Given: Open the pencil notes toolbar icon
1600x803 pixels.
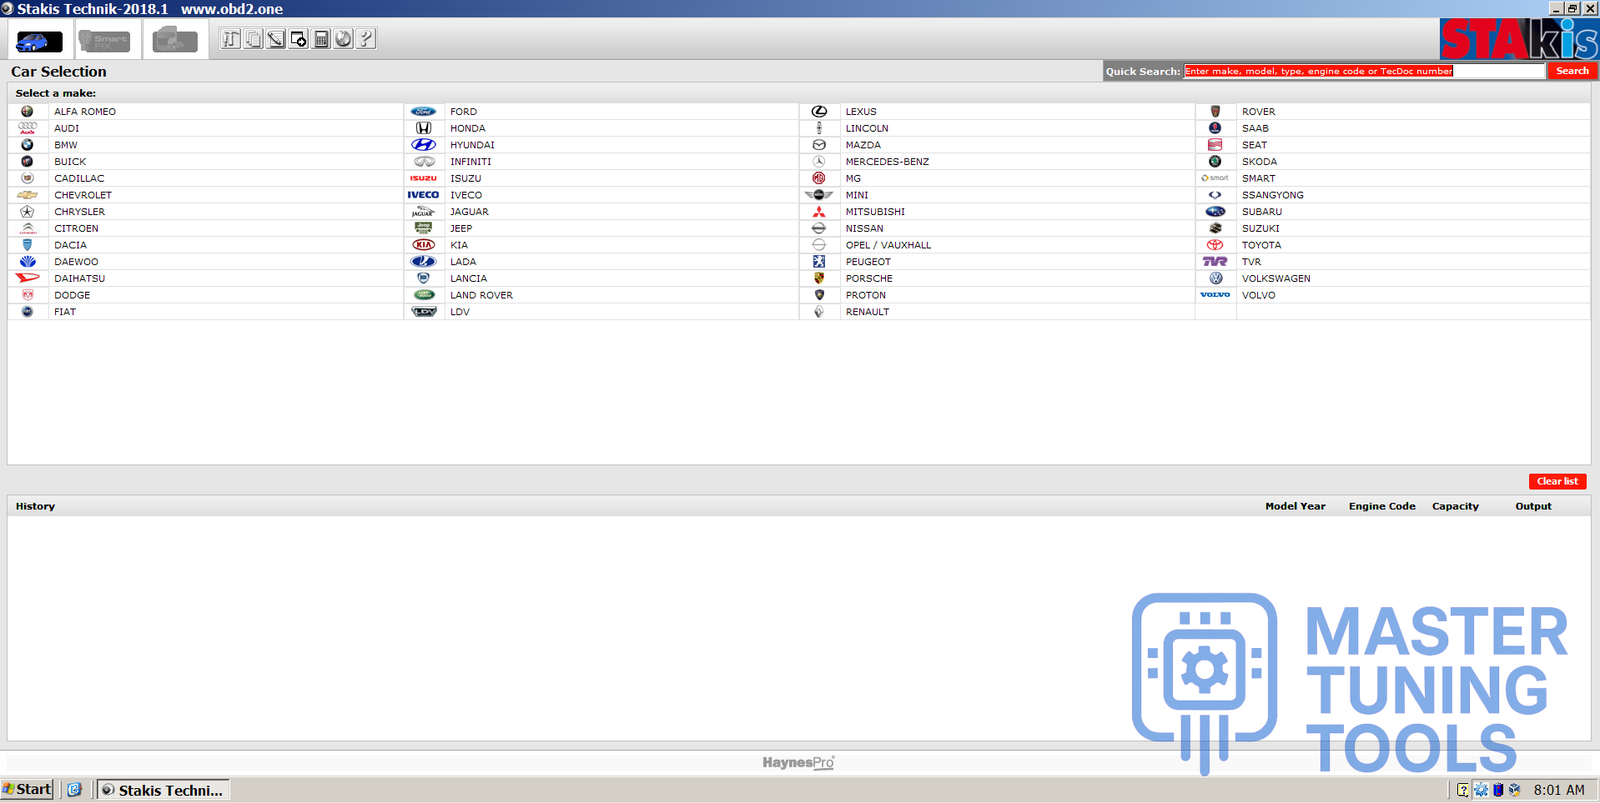Looking at the screenshot, I should tap(276, 39).
